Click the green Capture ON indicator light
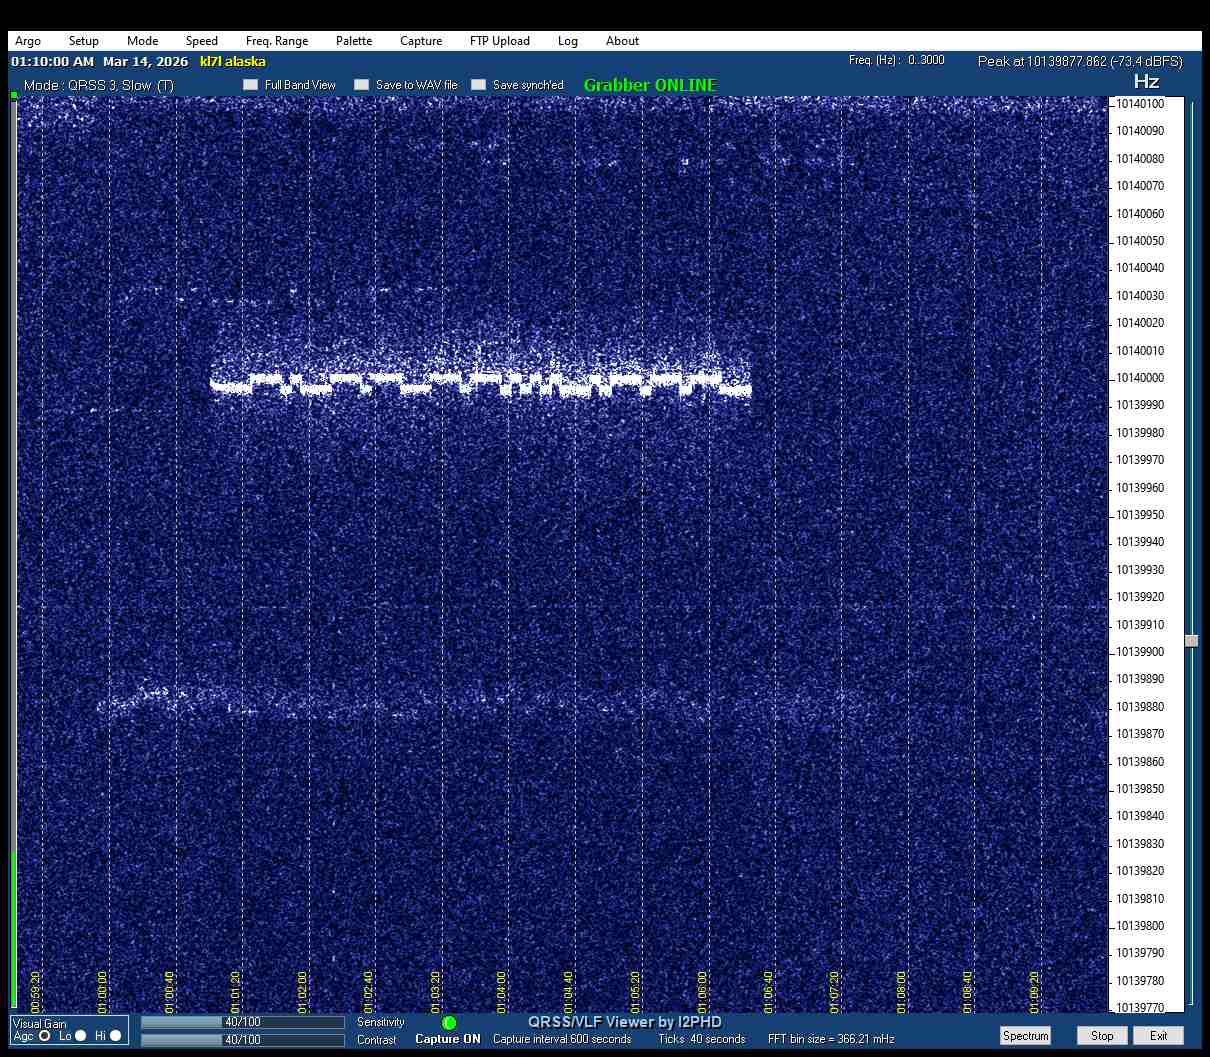The width and height of the screenshot is (1210, 1057). [449, 1023]
